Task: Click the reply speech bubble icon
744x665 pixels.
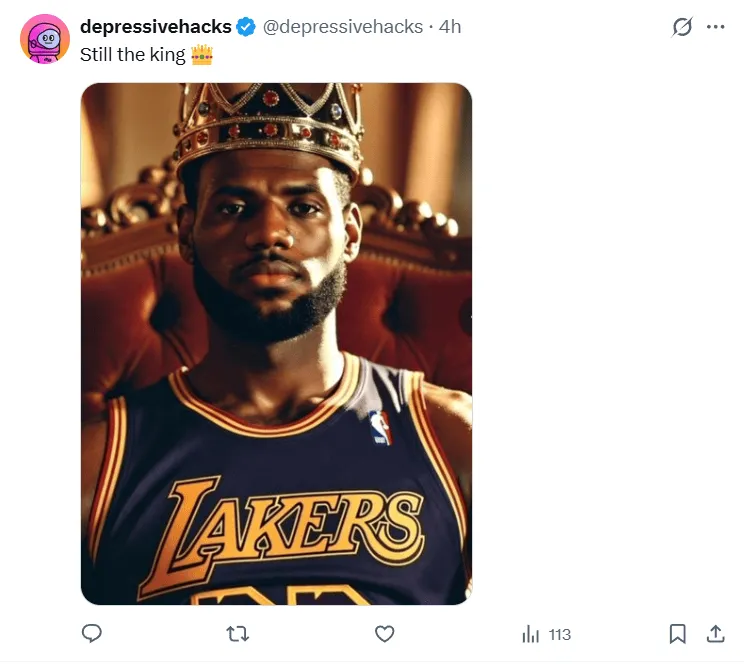Action: 92,633
